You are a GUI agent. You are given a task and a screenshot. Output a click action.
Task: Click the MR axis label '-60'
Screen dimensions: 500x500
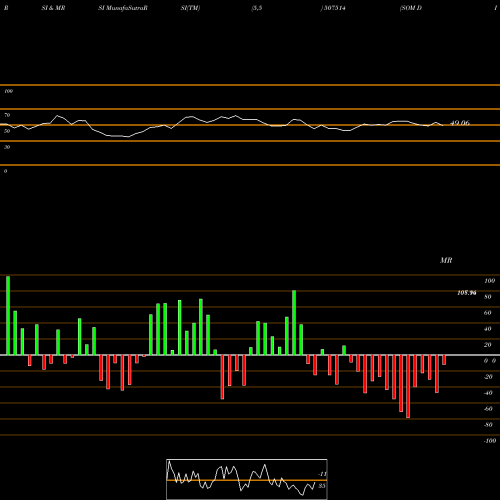click(x=488, y=409)
